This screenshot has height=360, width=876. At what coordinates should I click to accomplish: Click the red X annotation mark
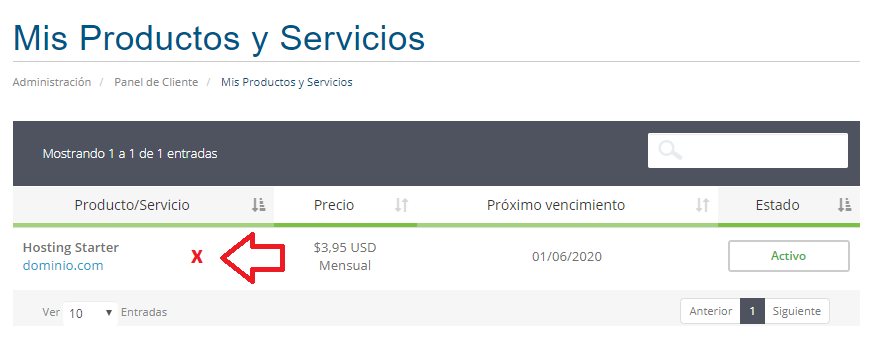pos(197,257)
